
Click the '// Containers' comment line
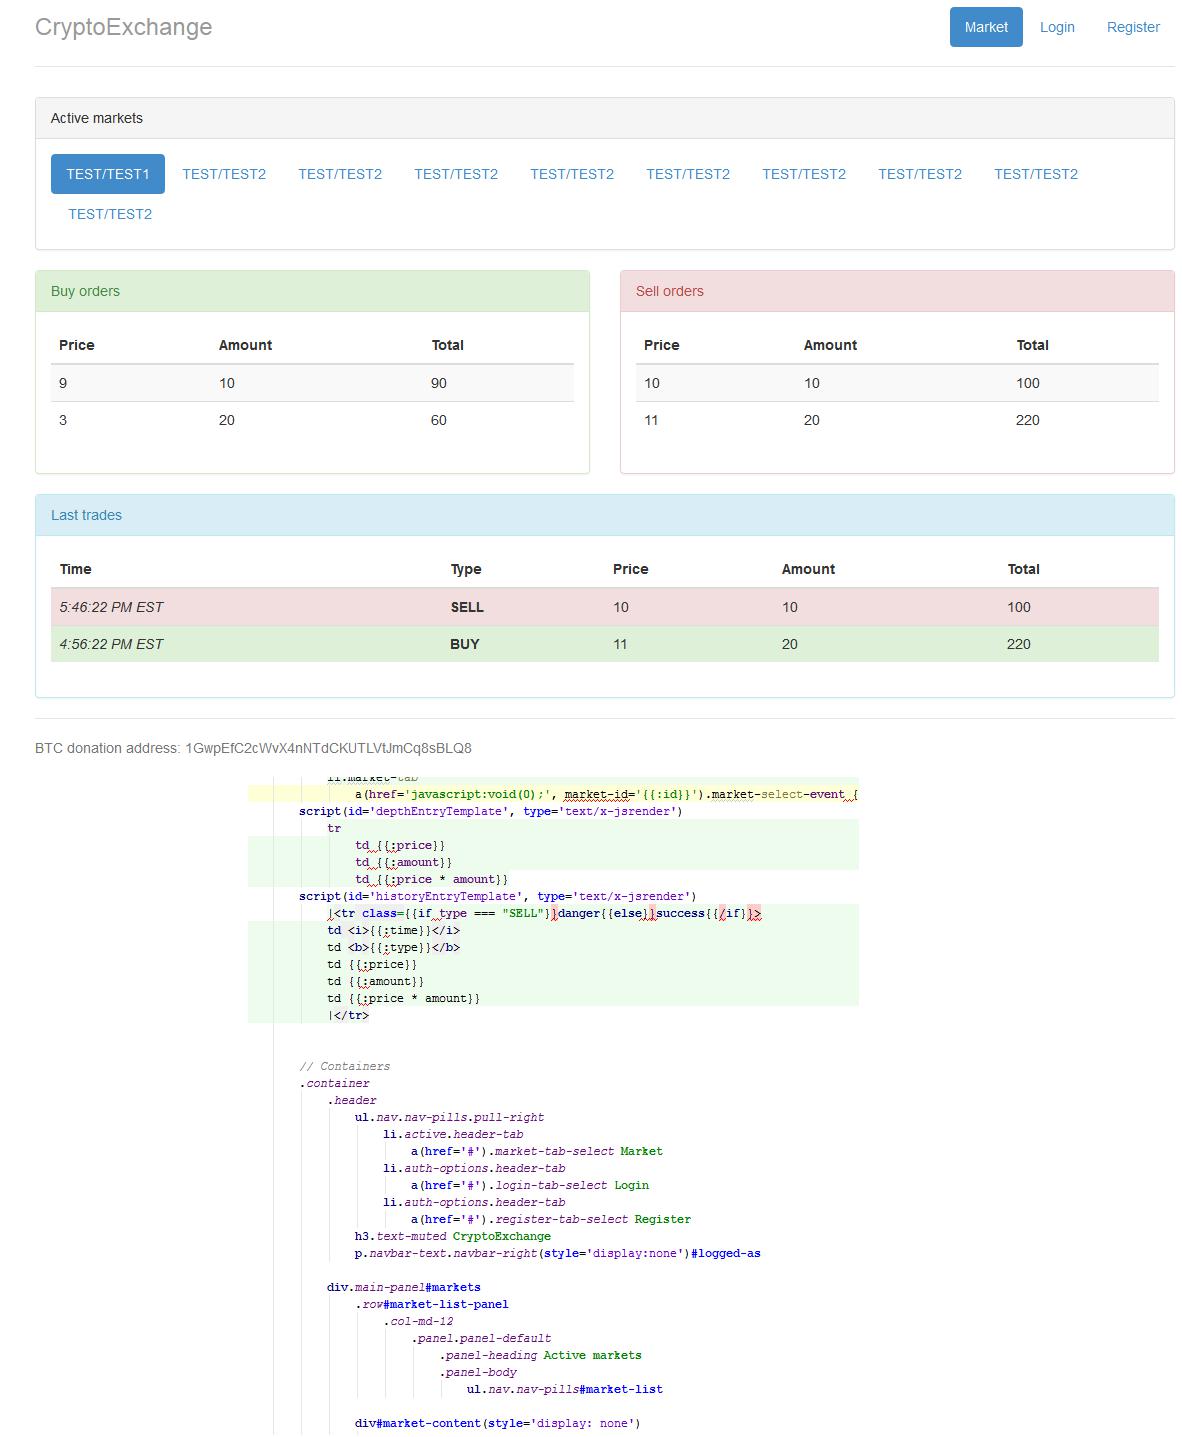click(345, 1066)
